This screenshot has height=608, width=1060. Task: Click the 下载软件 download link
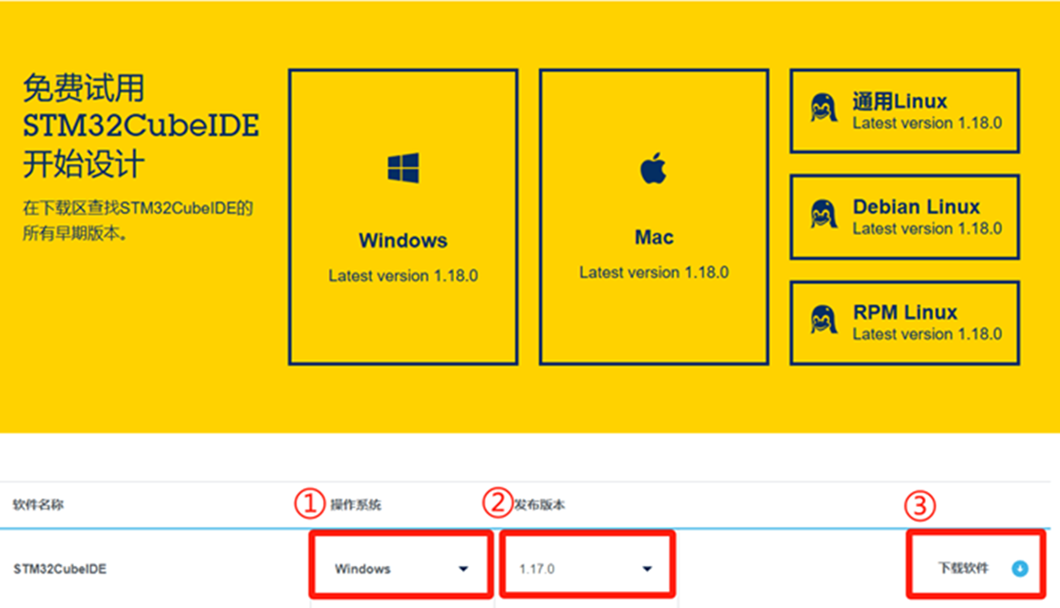963,568
